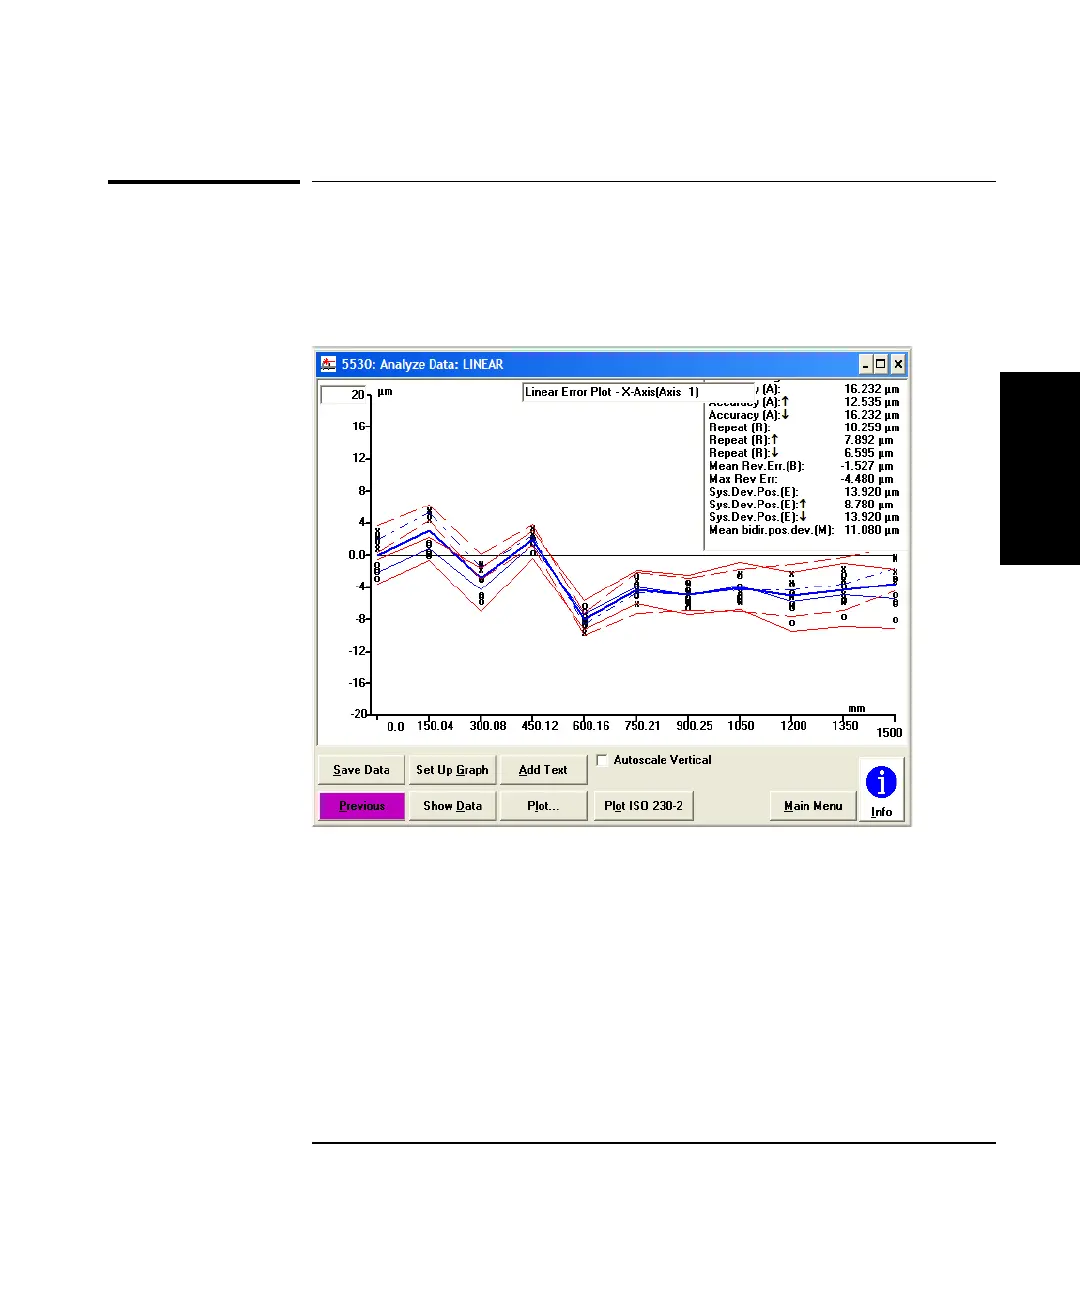Click the vertical scale input showing 20
Image resolution: width=1080 pixels, height=1296 pixels.
(x=344, y=395)
